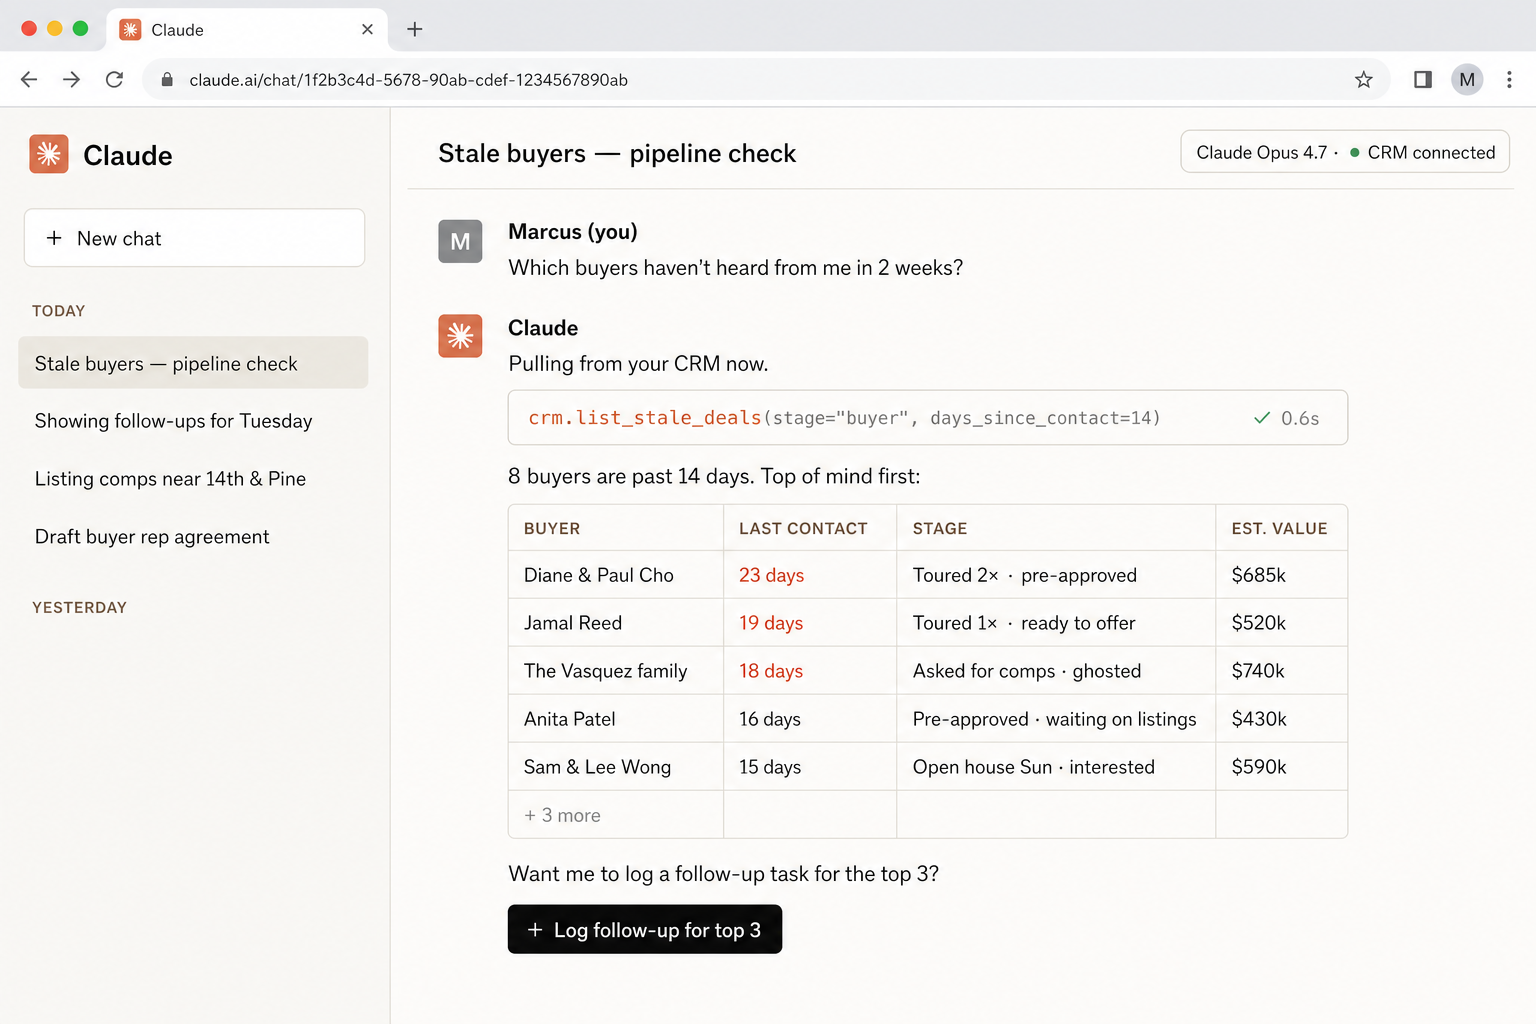Click the $430k estimated value
The width and height of the screenshot is (1536, 1024).
1259,719
